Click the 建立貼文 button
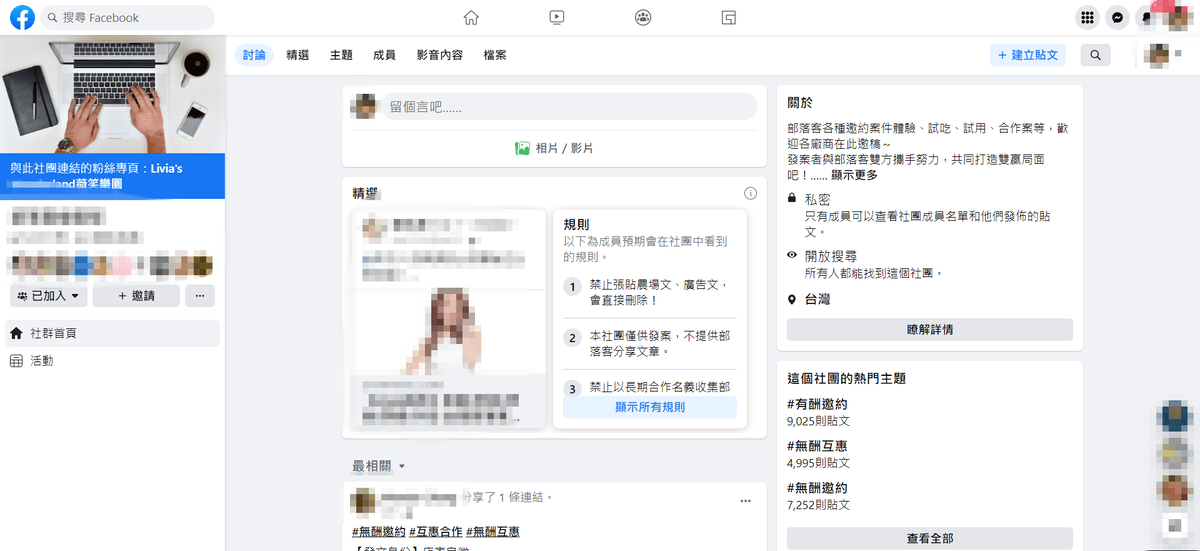This screenshot has height=551, width=1200. click(1027, 55)
